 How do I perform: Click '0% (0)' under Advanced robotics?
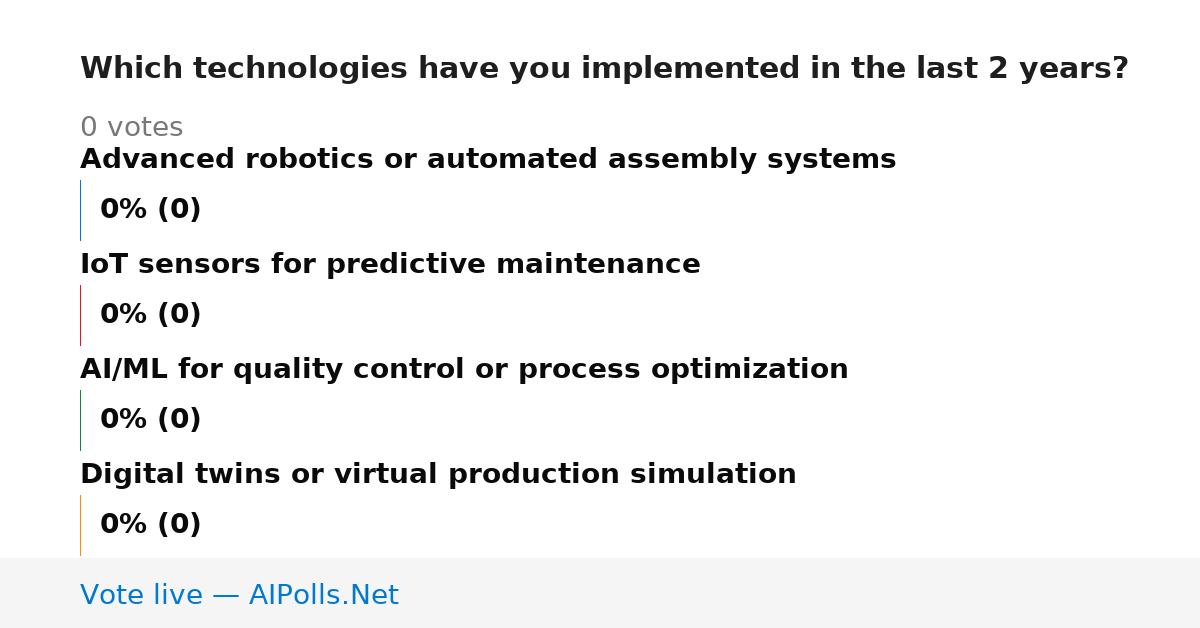[x=150, y=210]
